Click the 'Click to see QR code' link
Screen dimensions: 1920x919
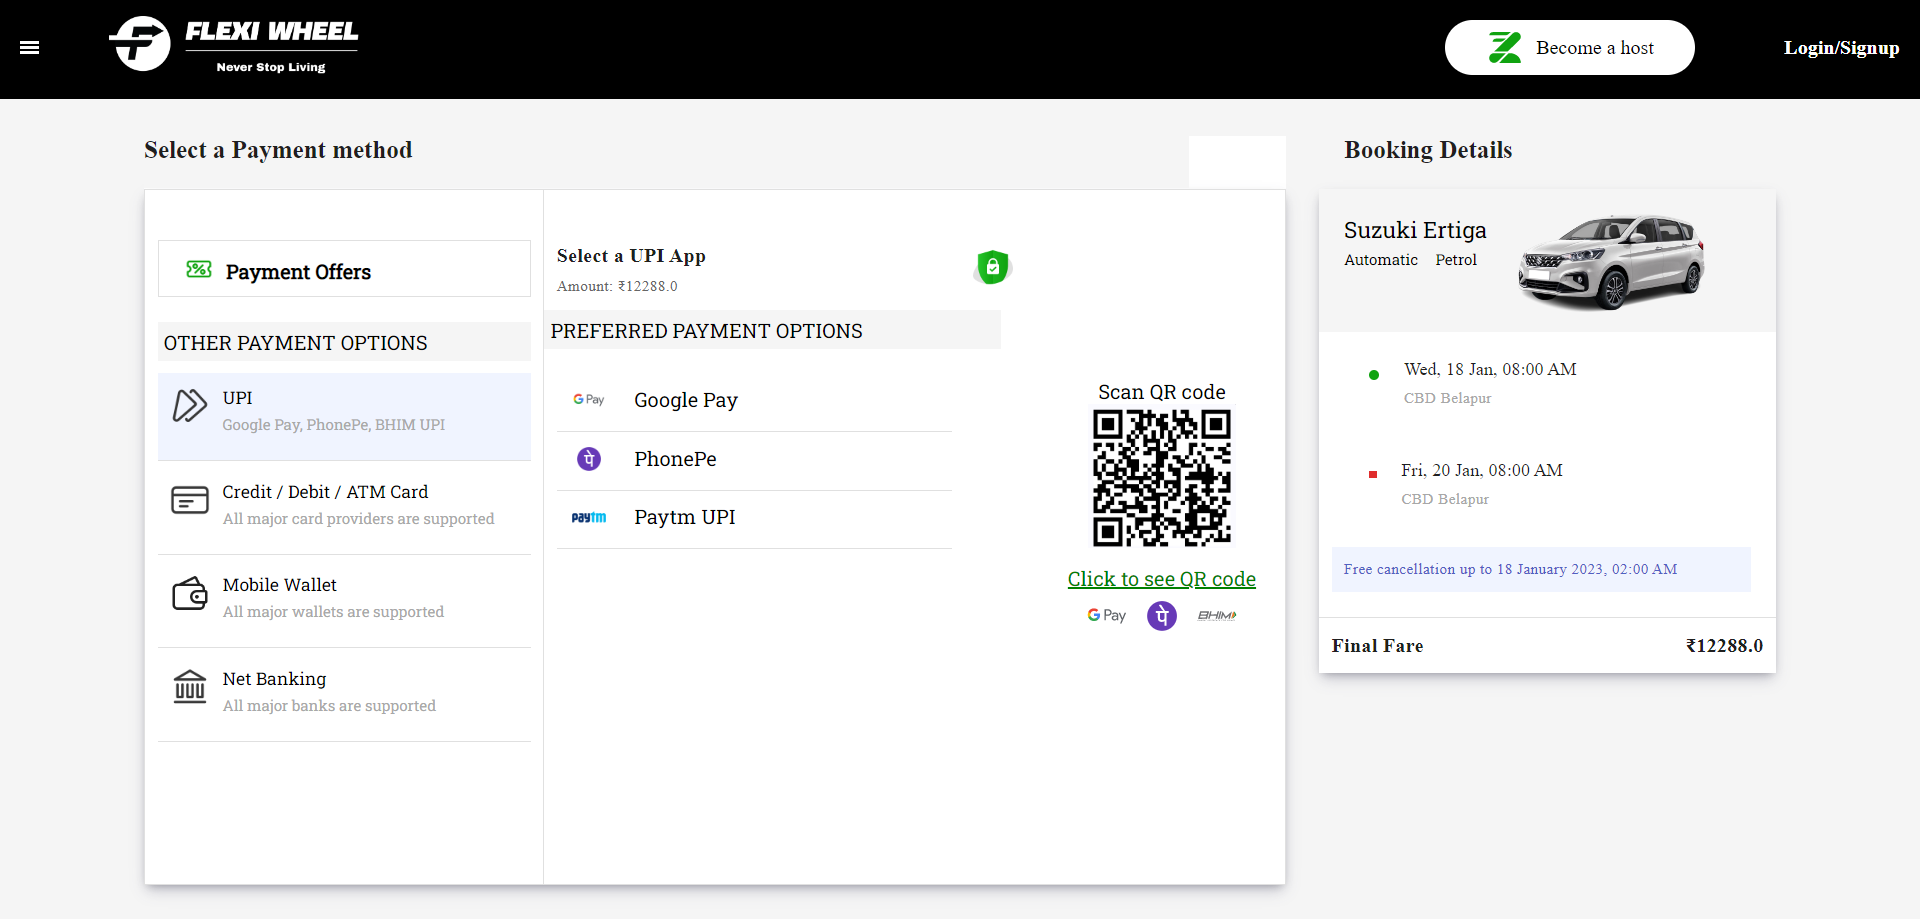pyautogui.click(x=1161, y=579)
